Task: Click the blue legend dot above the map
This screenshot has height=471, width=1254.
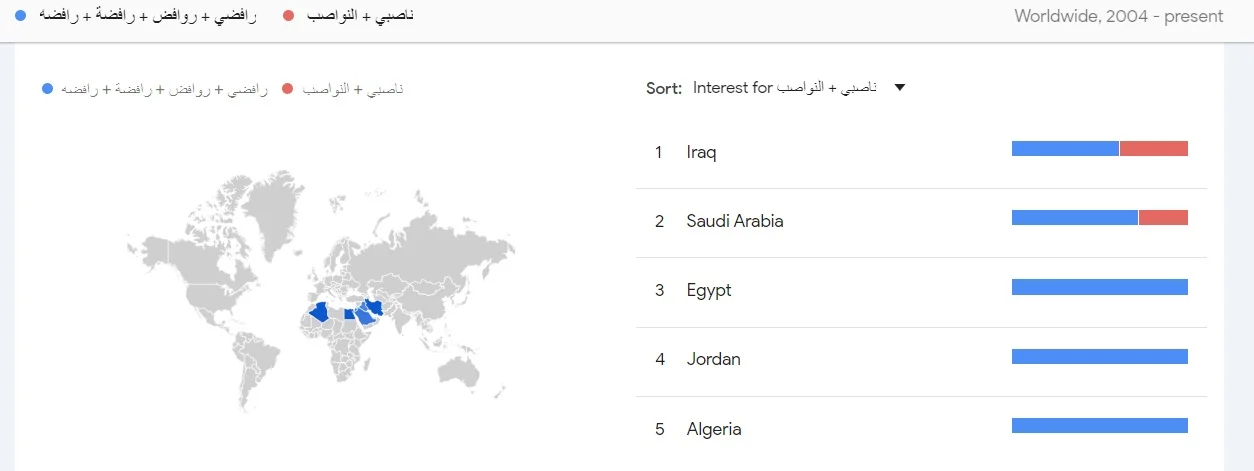Action: [x=47, y=89]
